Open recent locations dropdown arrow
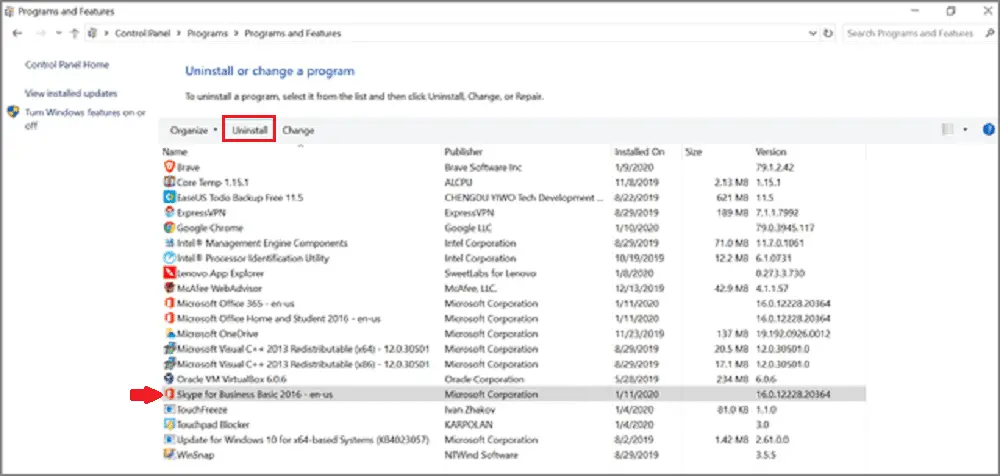This screenshot has height=476, width=1000. (59, 33)
